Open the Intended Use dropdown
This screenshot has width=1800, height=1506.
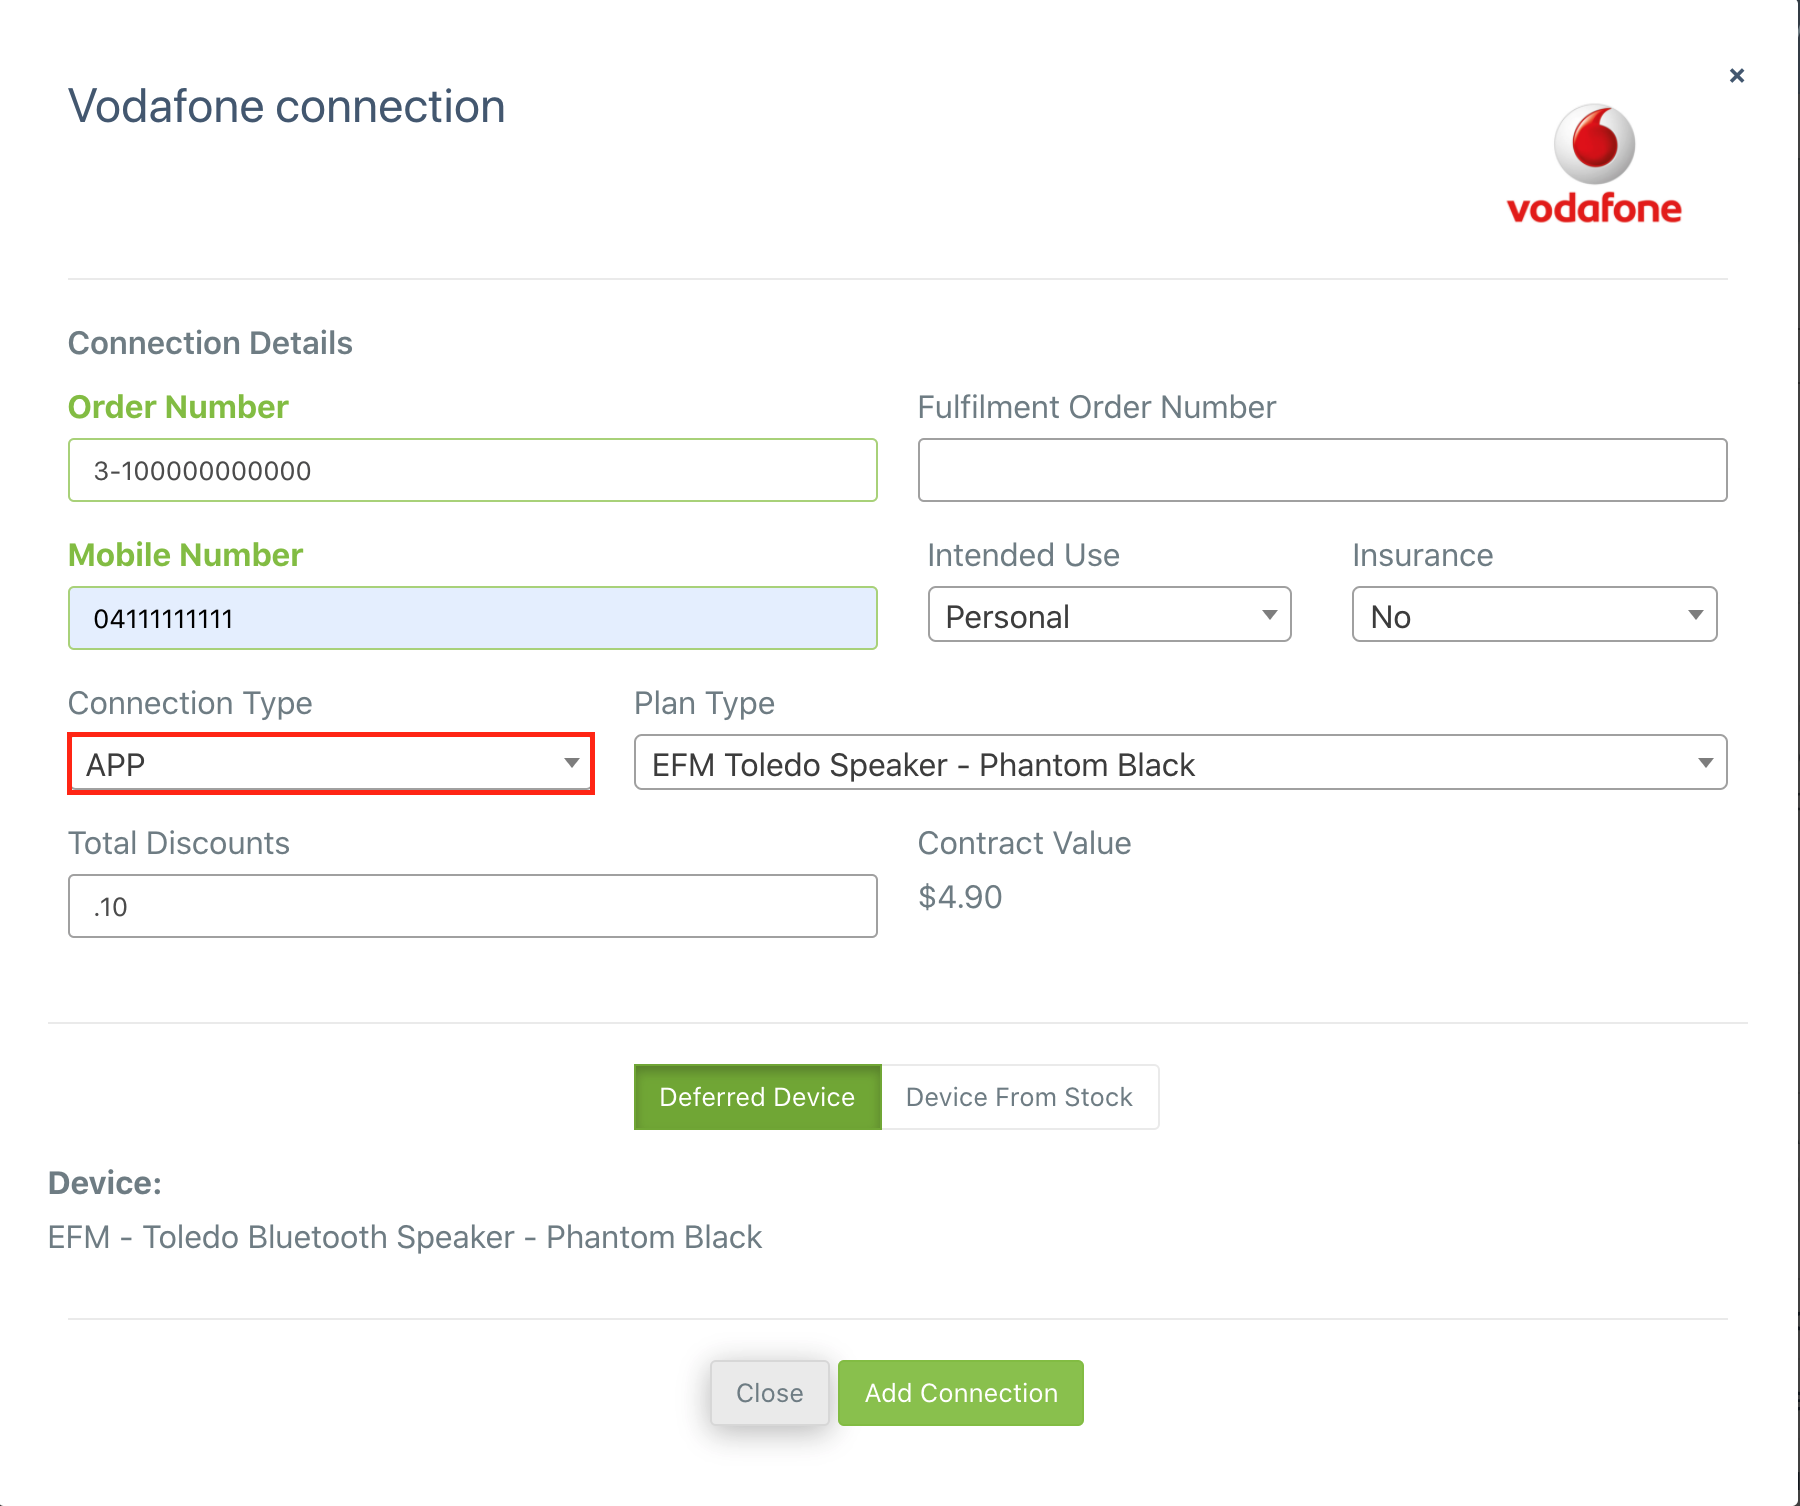point(1110,614)
